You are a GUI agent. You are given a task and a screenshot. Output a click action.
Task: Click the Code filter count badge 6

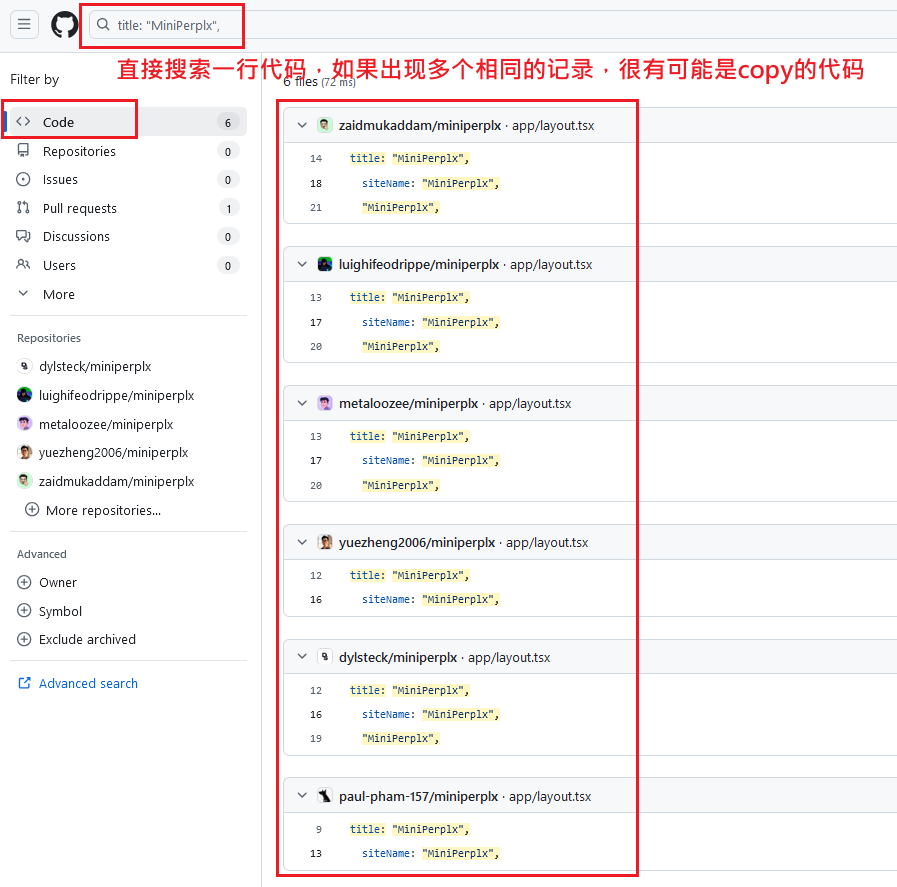pos(228,122)
